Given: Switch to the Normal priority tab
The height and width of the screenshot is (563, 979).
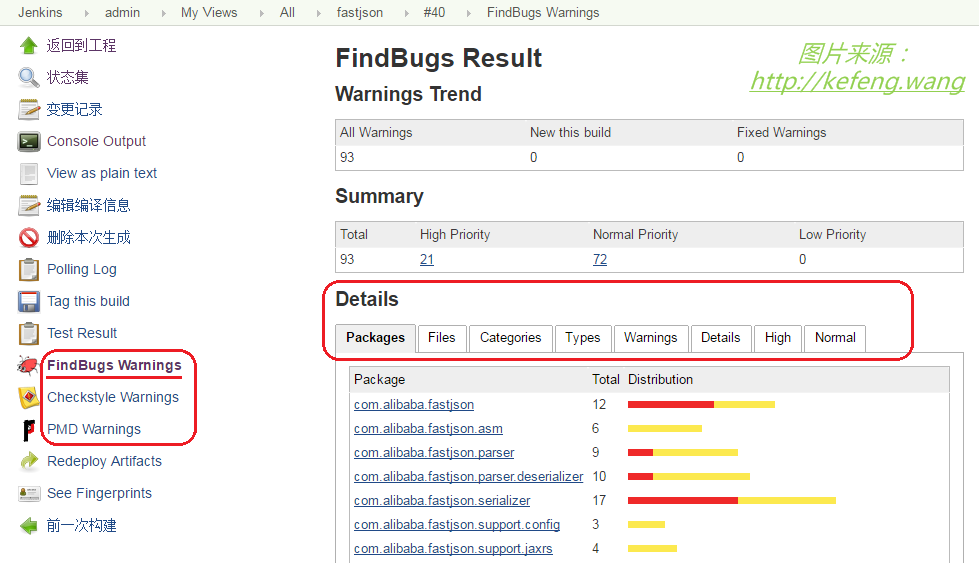Looking at the screenshot, I should pos(835,338).
